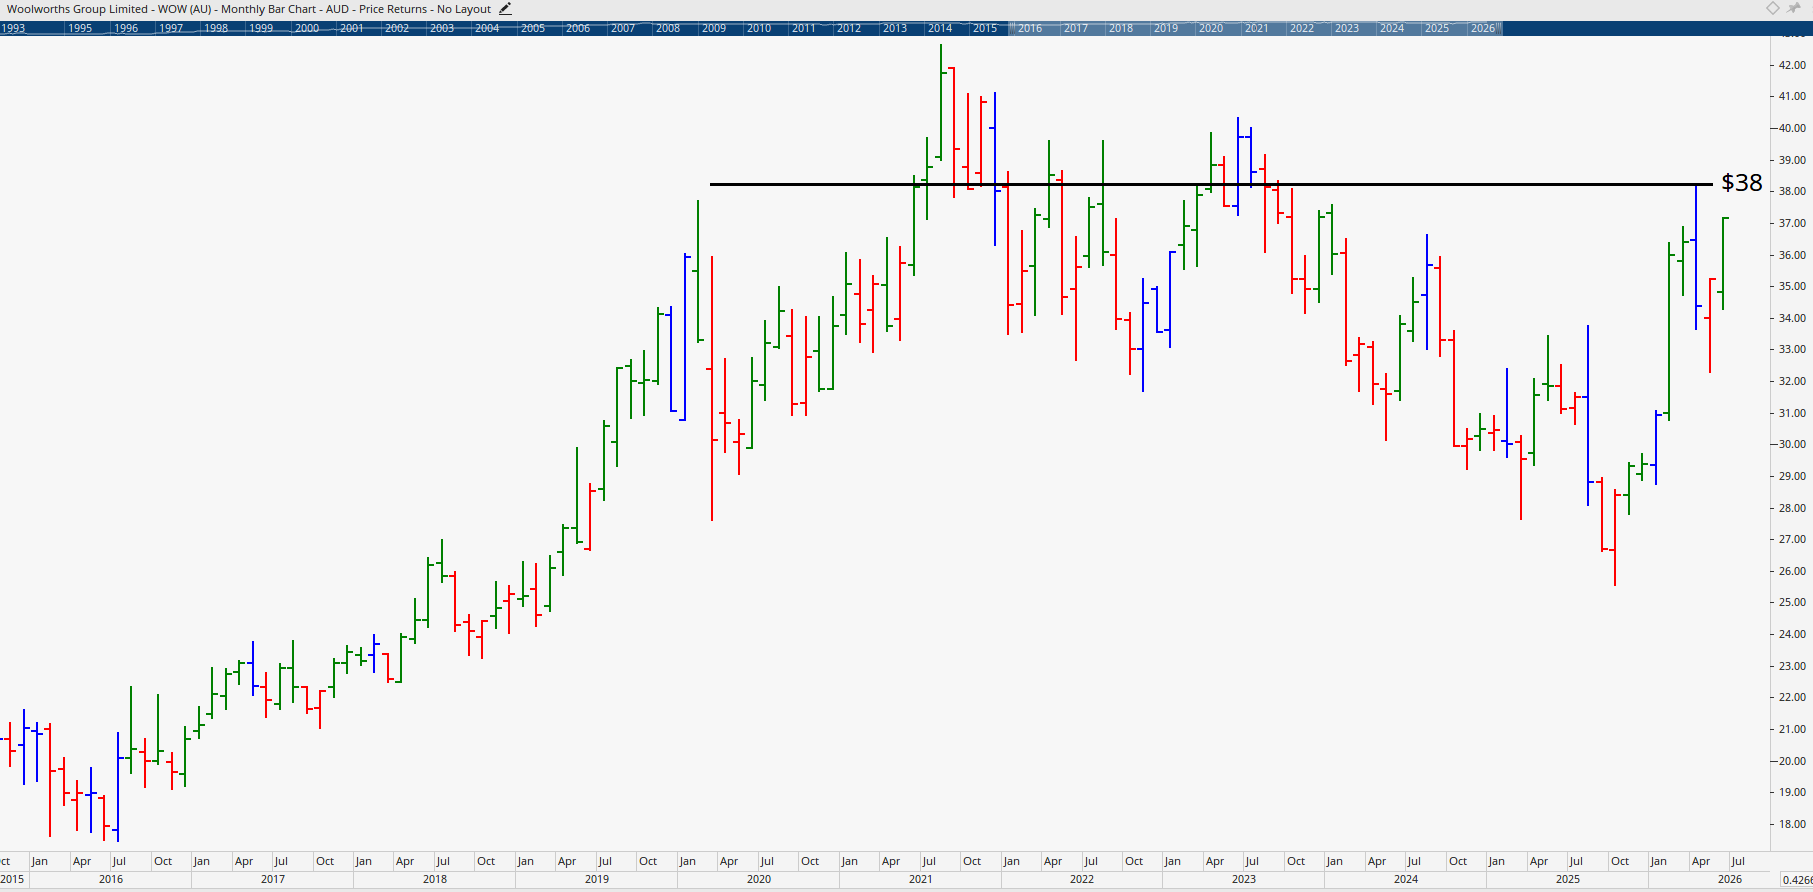The height and width of the screenshot is (892, 1813).
Task: Click 2014 in the overview timeline strip
Action: pos(940,29)
